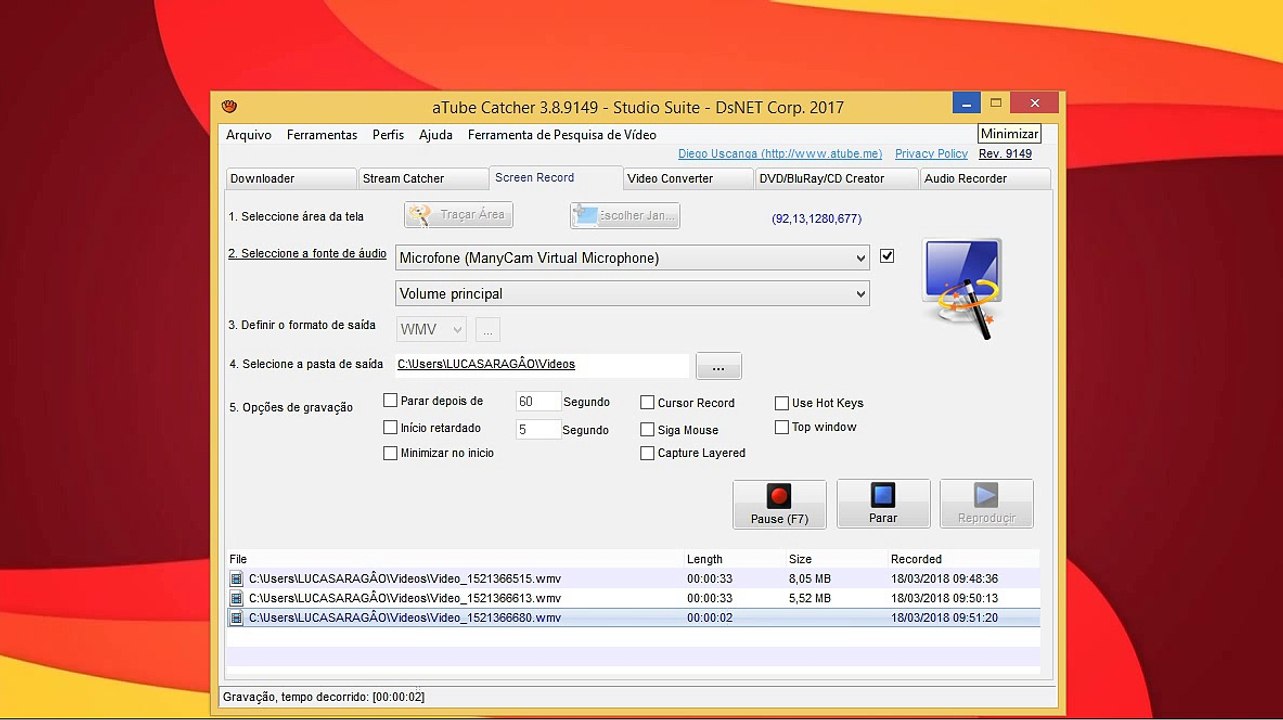Click the Escolher Janela button
The image size is (1283, 720).
[x=625, y=215]
